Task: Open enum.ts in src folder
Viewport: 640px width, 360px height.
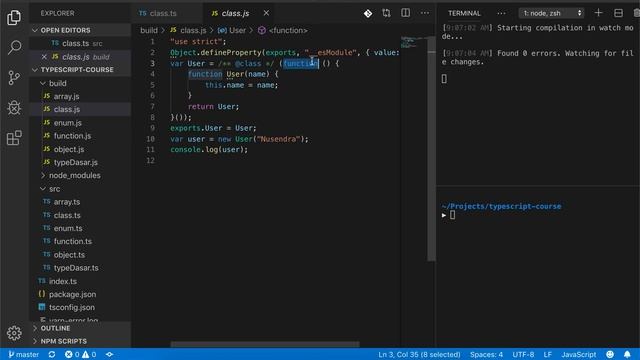Action: click(80, 228)
